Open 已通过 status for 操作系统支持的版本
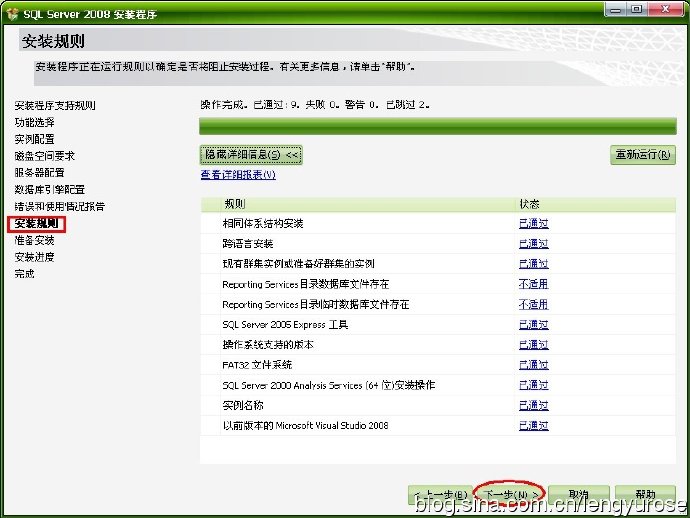 click(x=534, y=345)
